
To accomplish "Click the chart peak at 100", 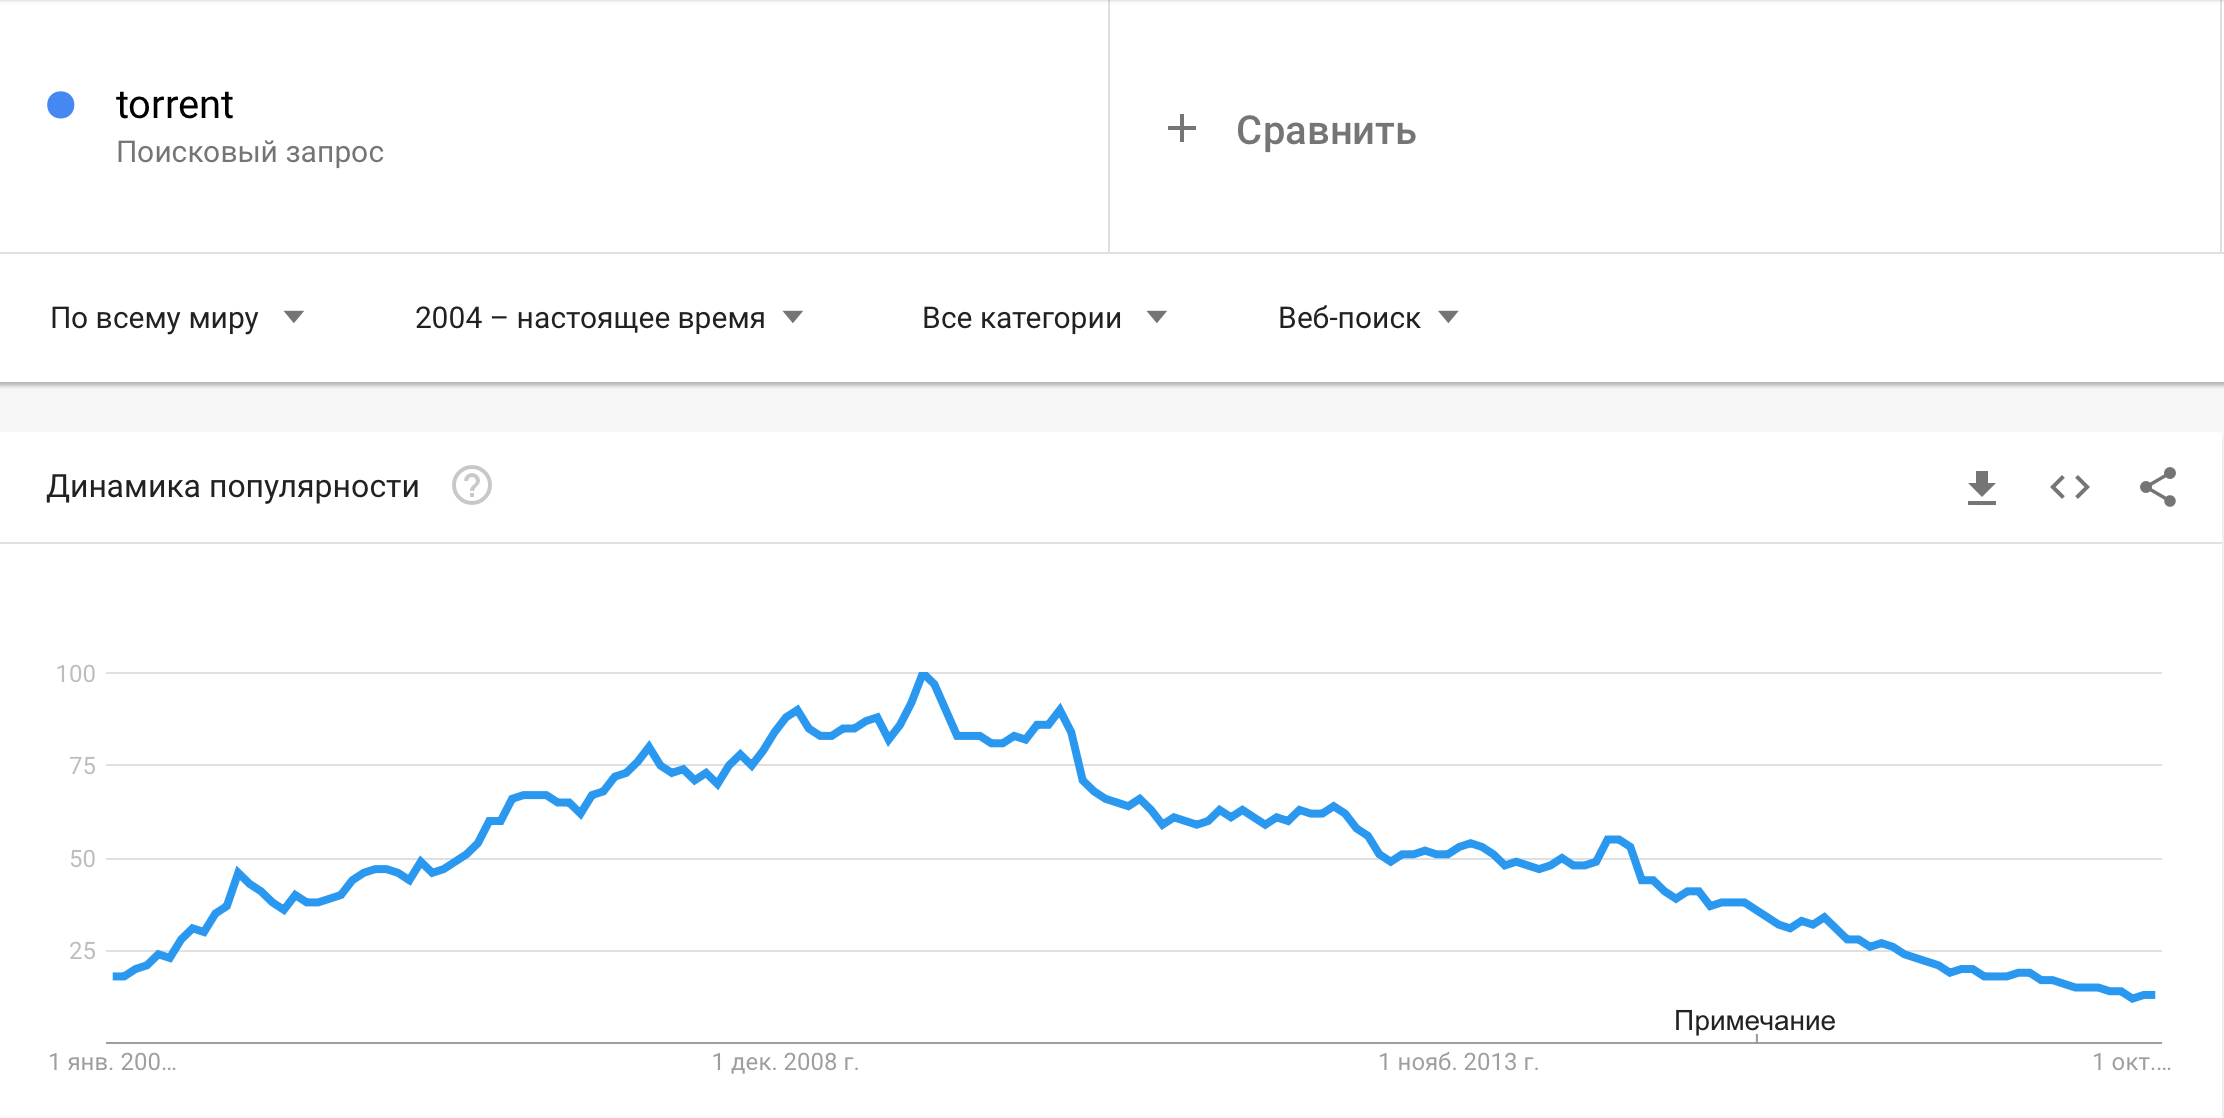I will point(924,675).
